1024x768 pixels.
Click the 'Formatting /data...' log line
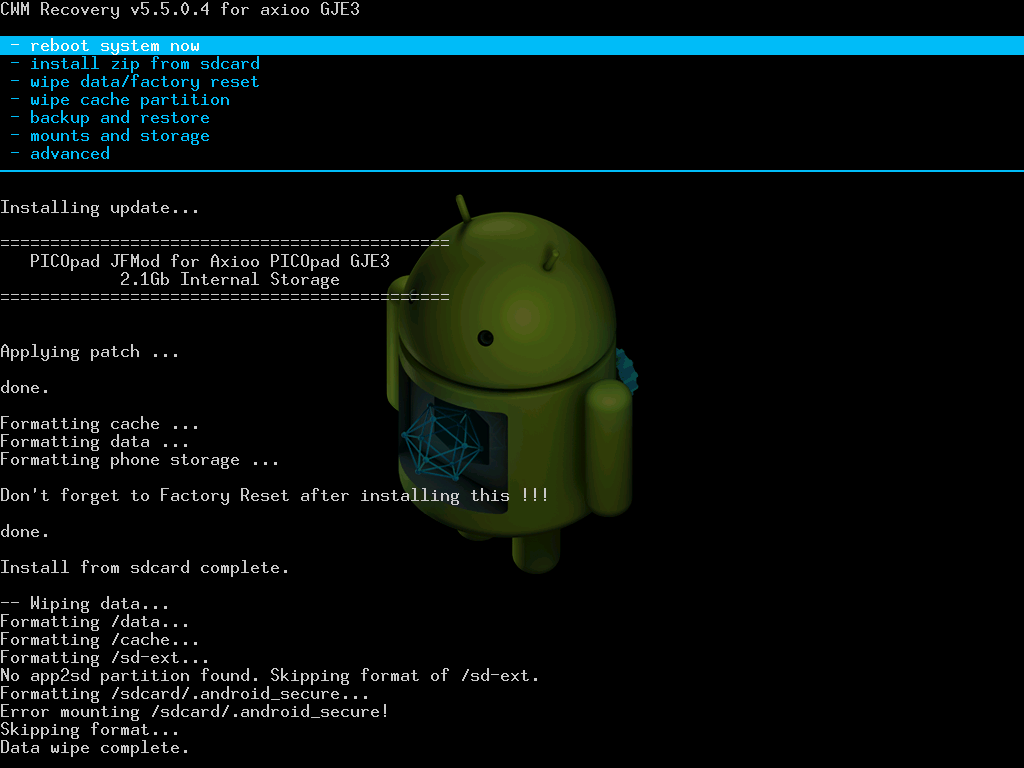click(95, 622)
